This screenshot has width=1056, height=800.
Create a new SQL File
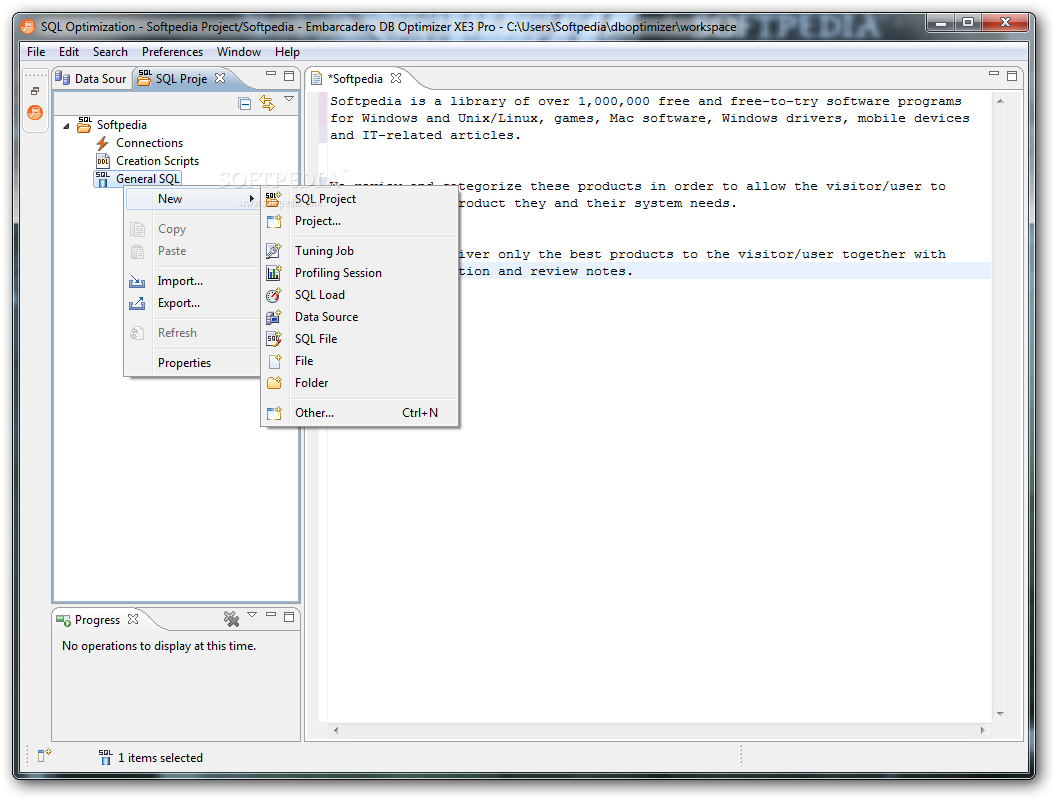coord(359,339)
